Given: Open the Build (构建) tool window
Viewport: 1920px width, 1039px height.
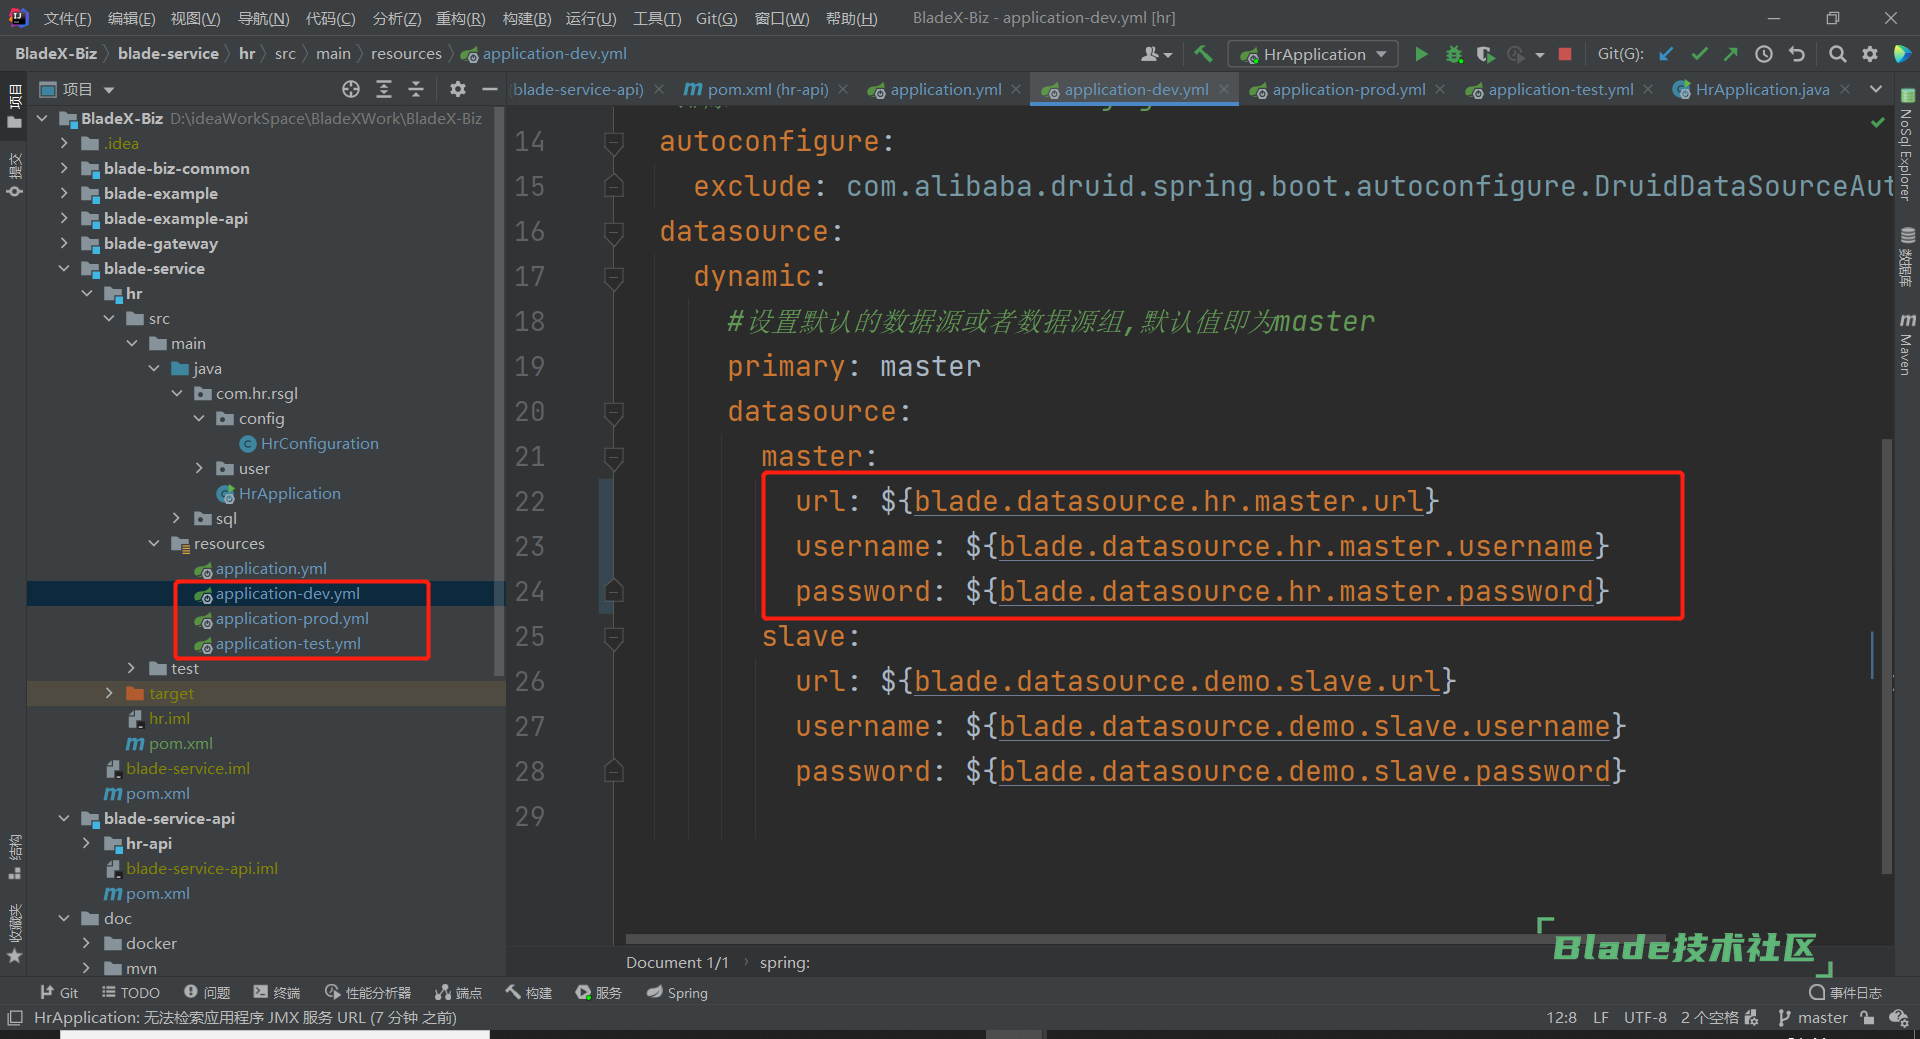Looking at the screenshot, I should tap(529, 992).
